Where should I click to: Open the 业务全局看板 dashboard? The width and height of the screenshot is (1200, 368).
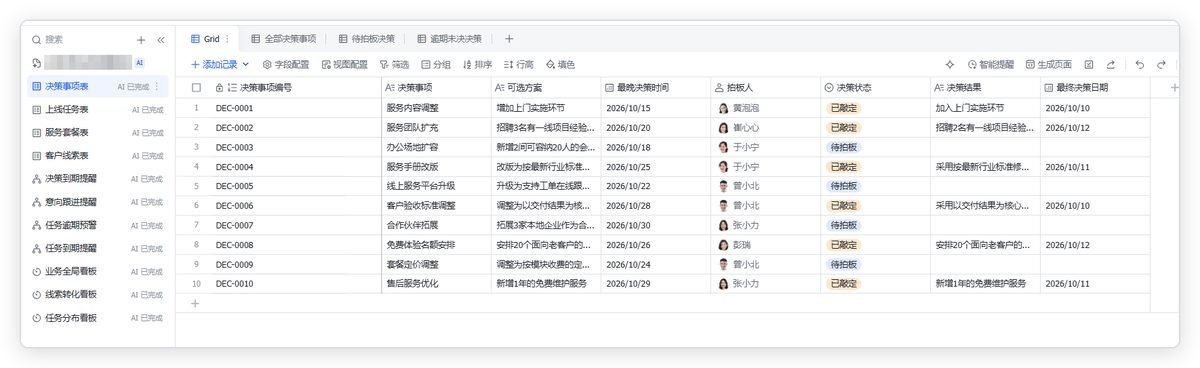click(x=97, y=271)
